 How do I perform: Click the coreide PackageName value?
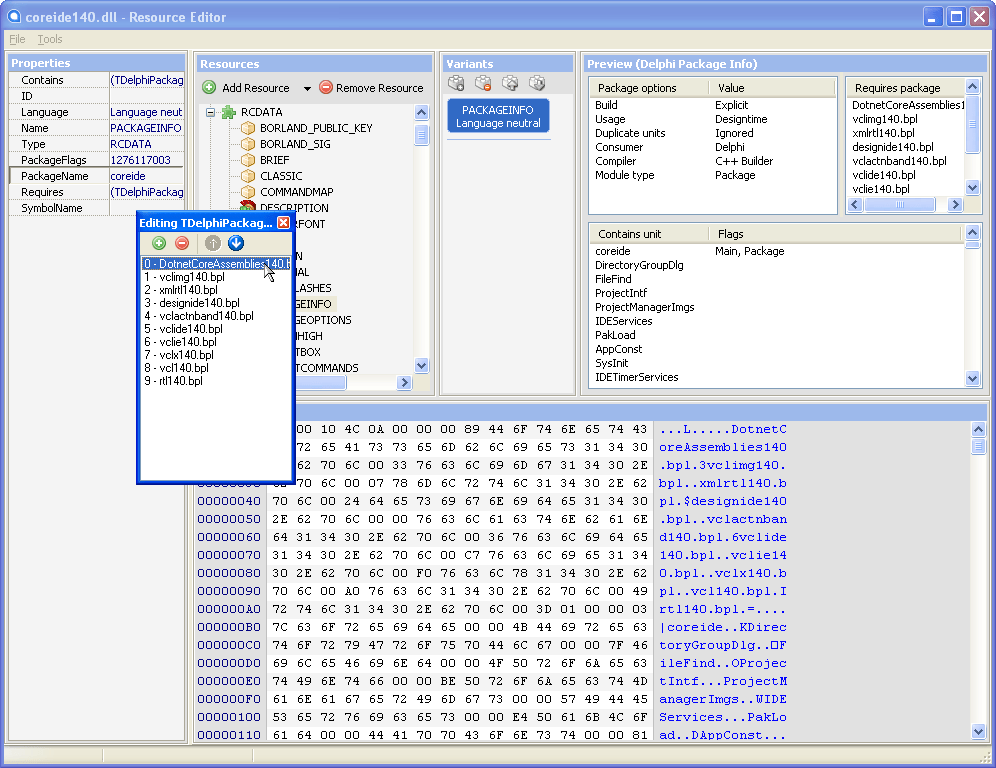coord(127,175)
